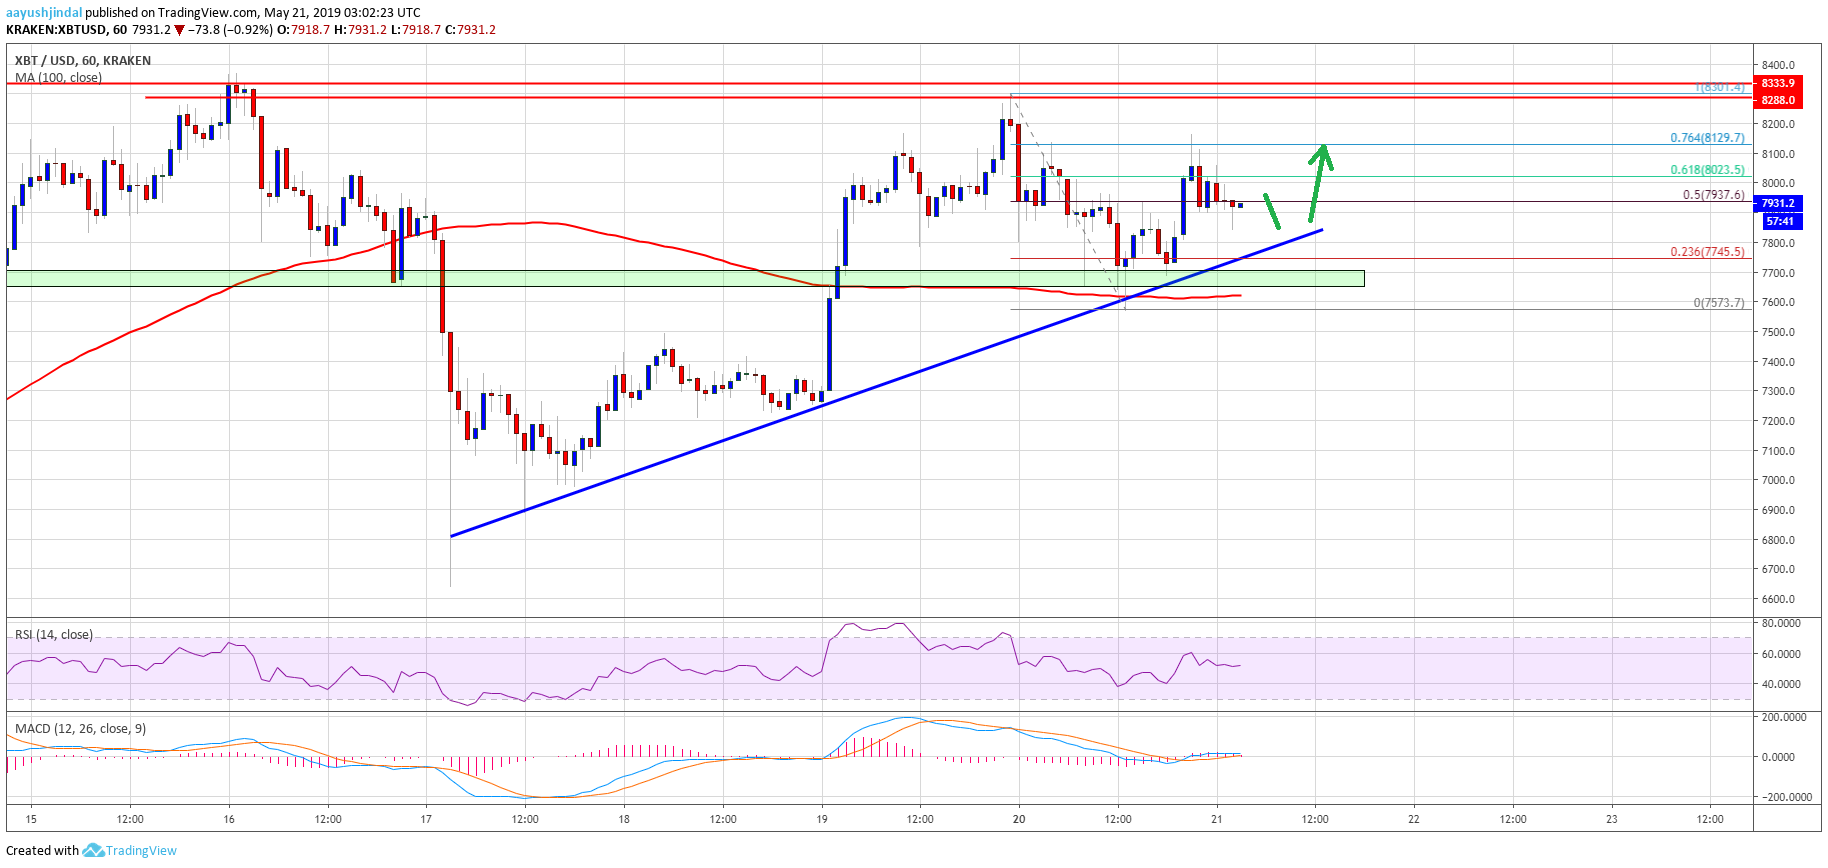Select the MA (100, close) indicator label
Viewport: 1828px width, 868px height.
[x=58, y=78]
